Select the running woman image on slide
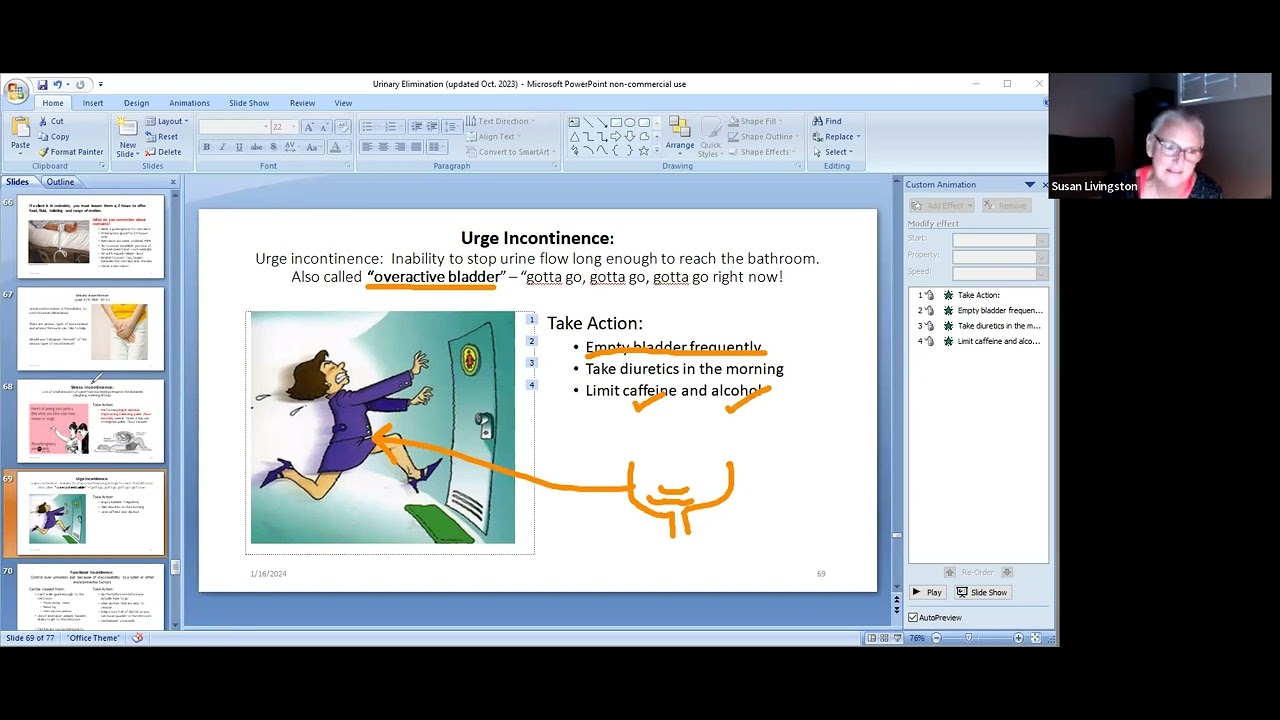The image size is (1280, 720). point(382,427)
